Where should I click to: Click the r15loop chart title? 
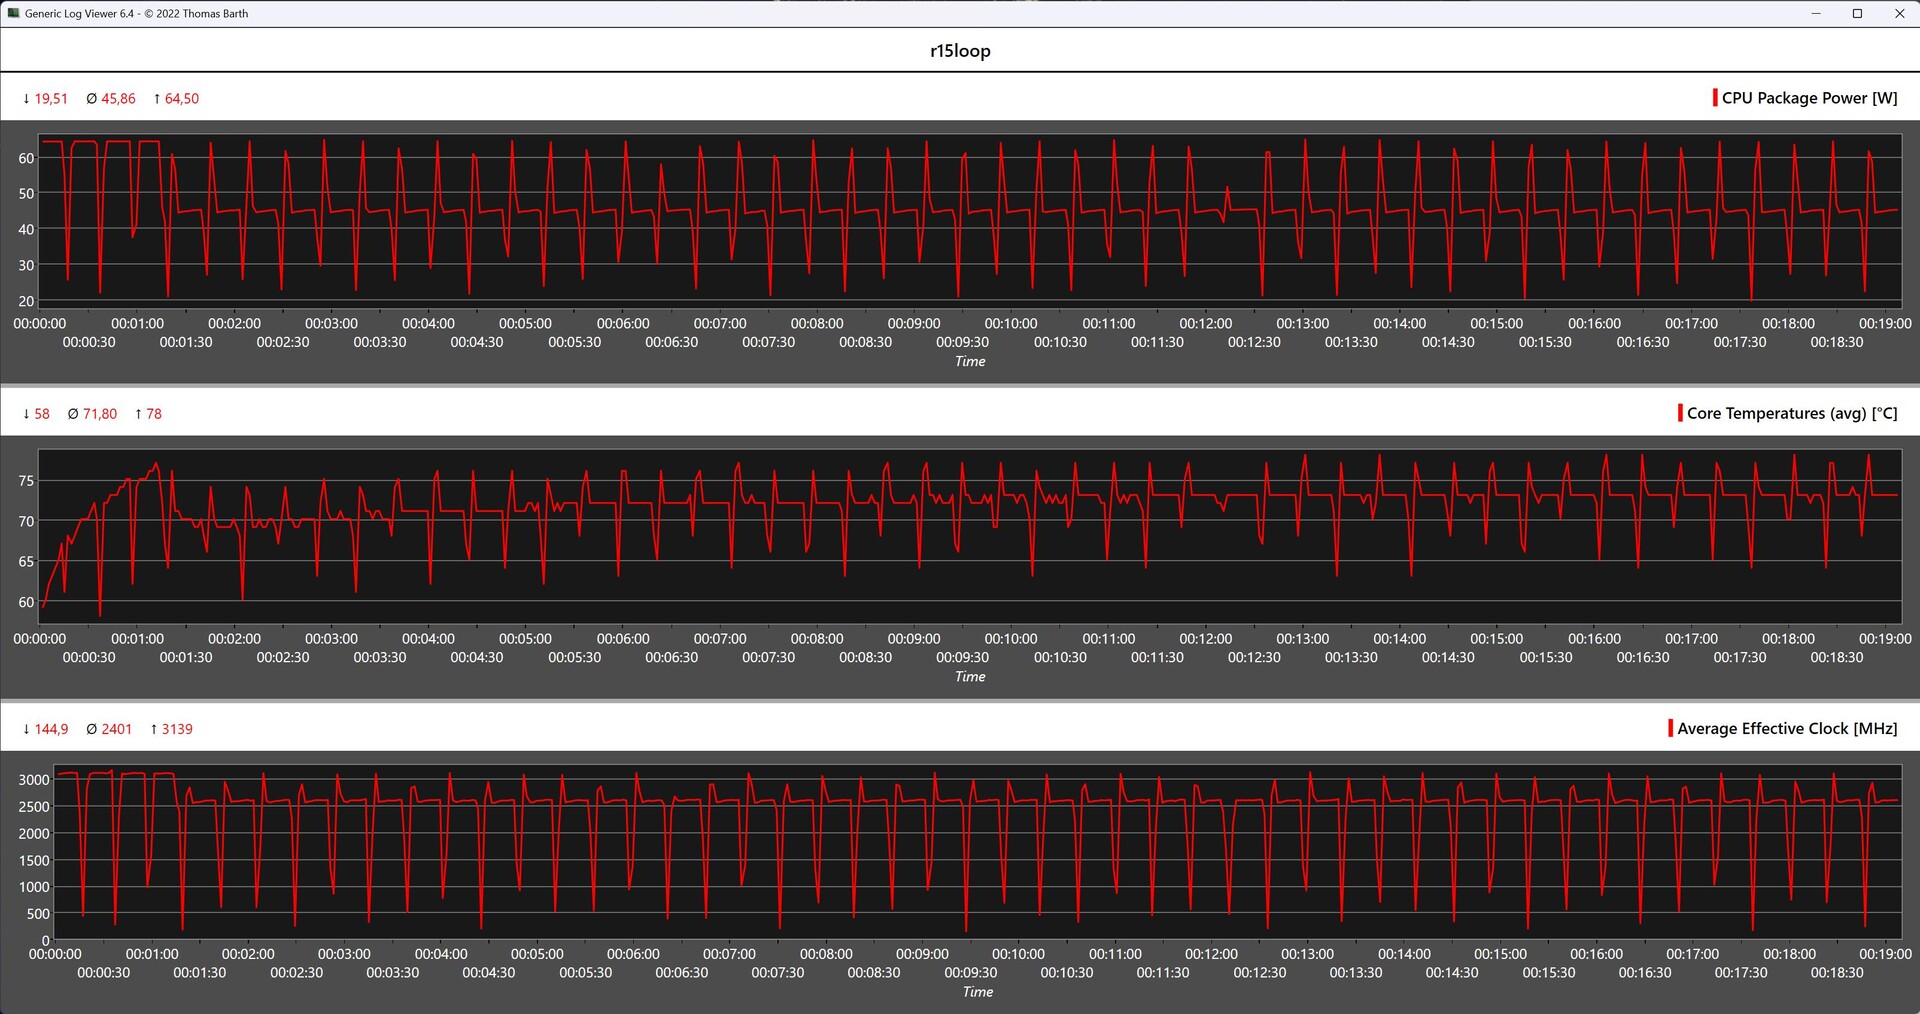pyautogui.click(x=960, y=51)
